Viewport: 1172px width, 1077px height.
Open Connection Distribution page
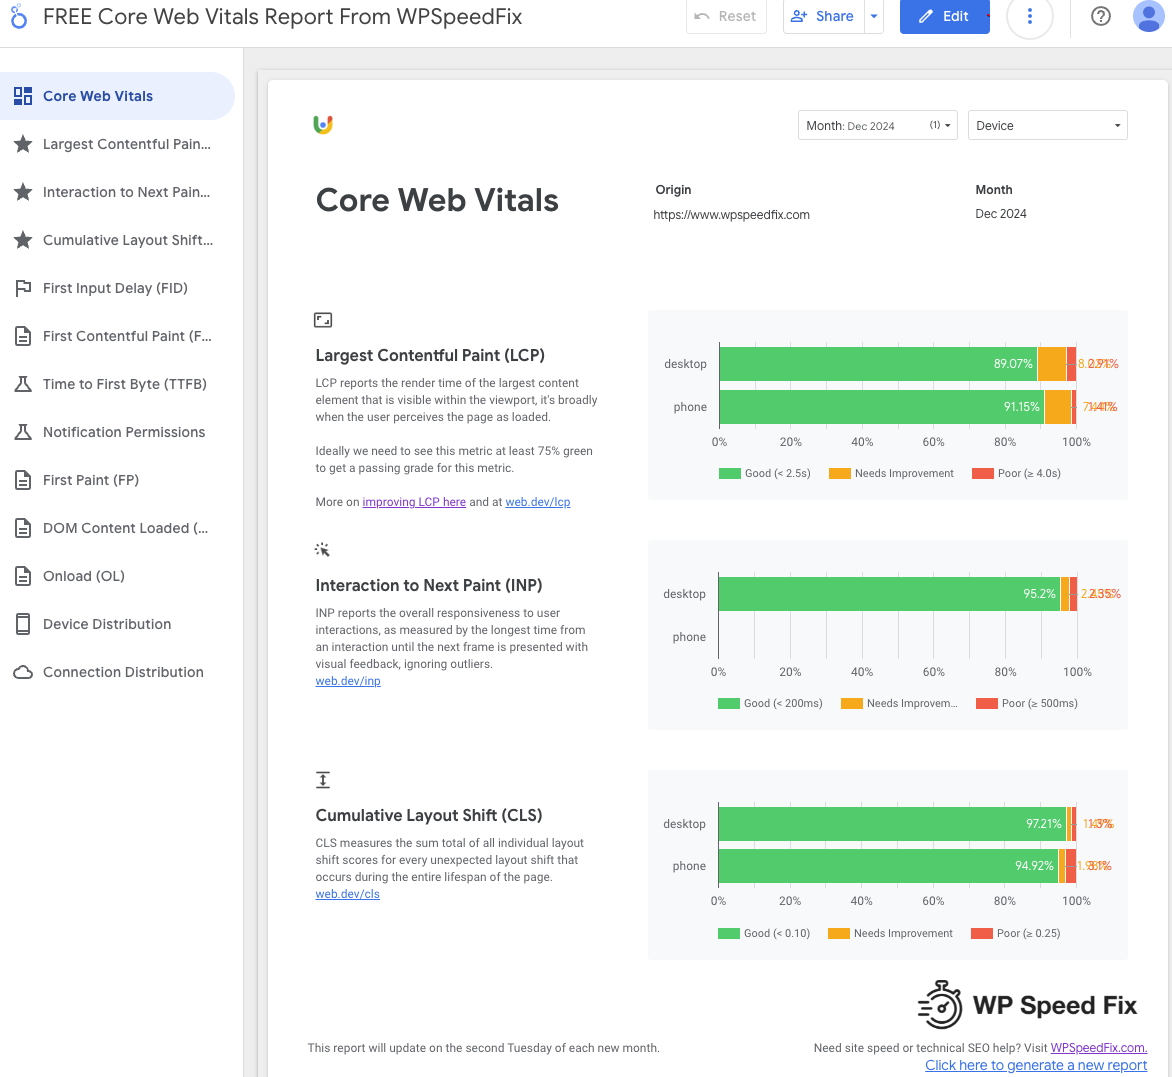pyautogui.click(x=117, y=672)
